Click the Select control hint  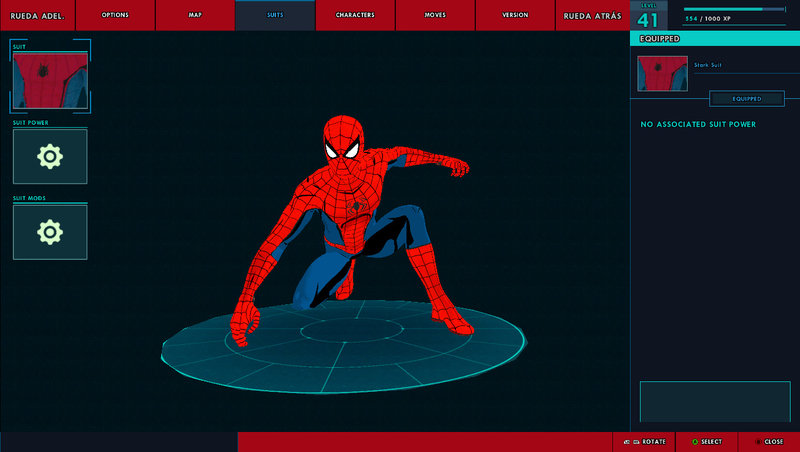pos(707,442)
